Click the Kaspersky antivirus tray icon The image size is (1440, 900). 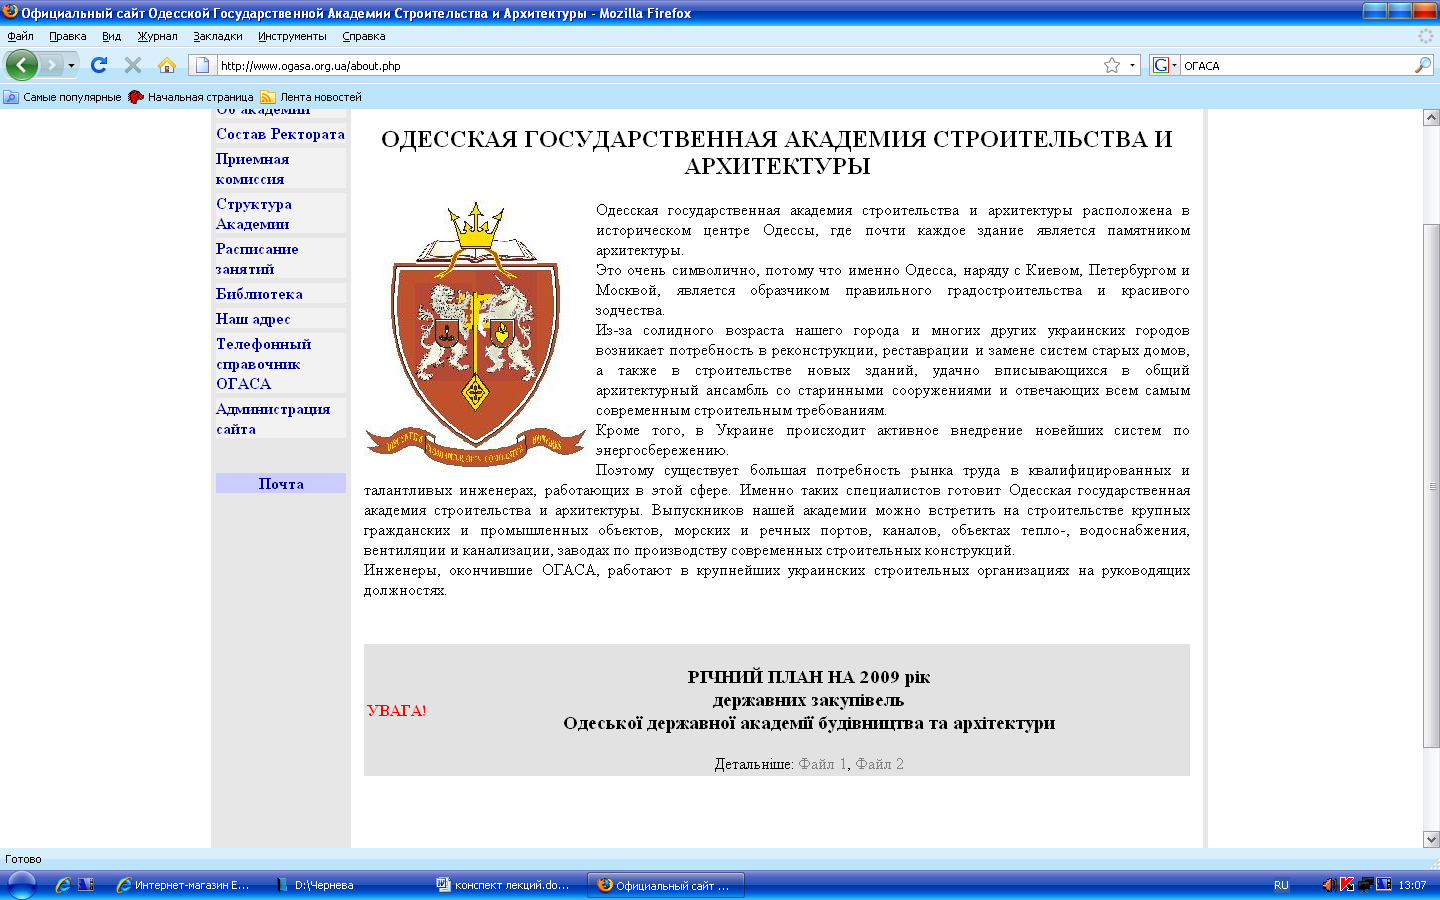1347,885
